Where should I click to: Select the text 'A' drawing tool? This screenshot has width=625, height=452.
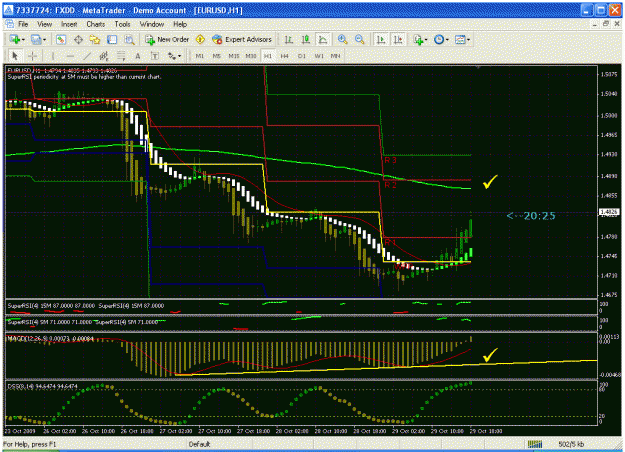pos(138,56)
